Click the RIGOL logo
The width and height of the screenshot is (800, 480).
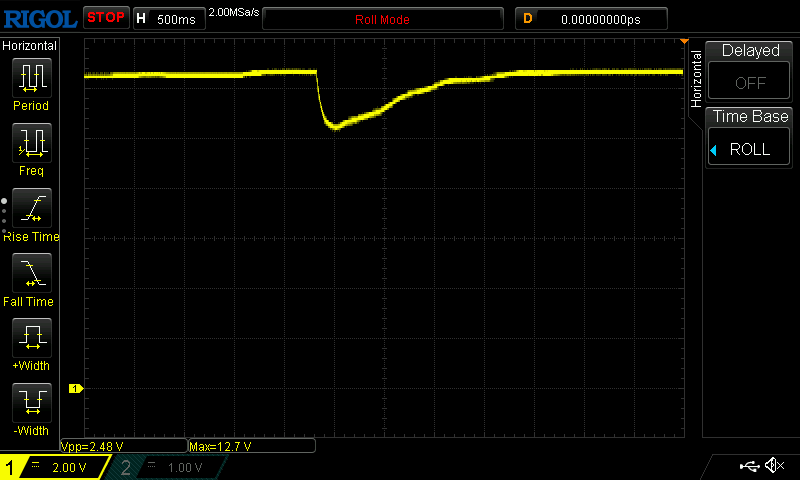pos(40,19)
